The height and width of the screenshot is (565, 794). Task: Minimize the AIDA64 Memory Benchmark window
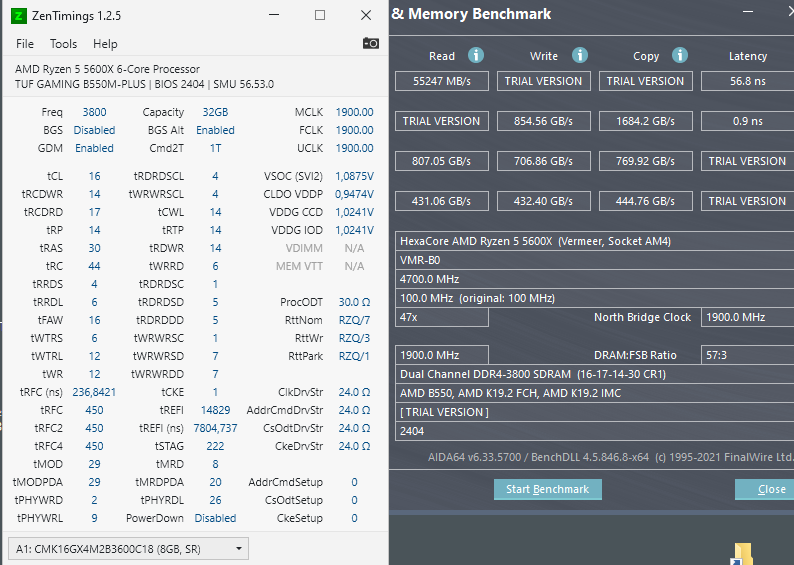tap(748, 12)
